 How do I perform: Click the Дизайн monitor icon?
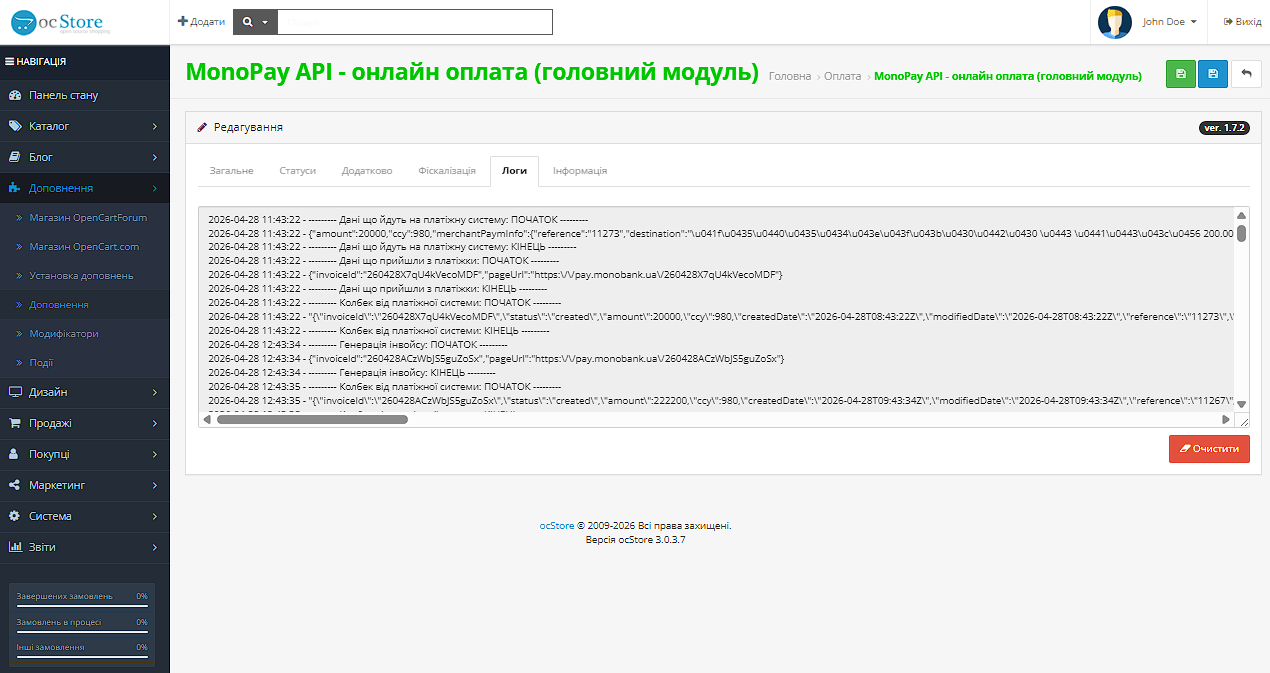coord(14,393)
